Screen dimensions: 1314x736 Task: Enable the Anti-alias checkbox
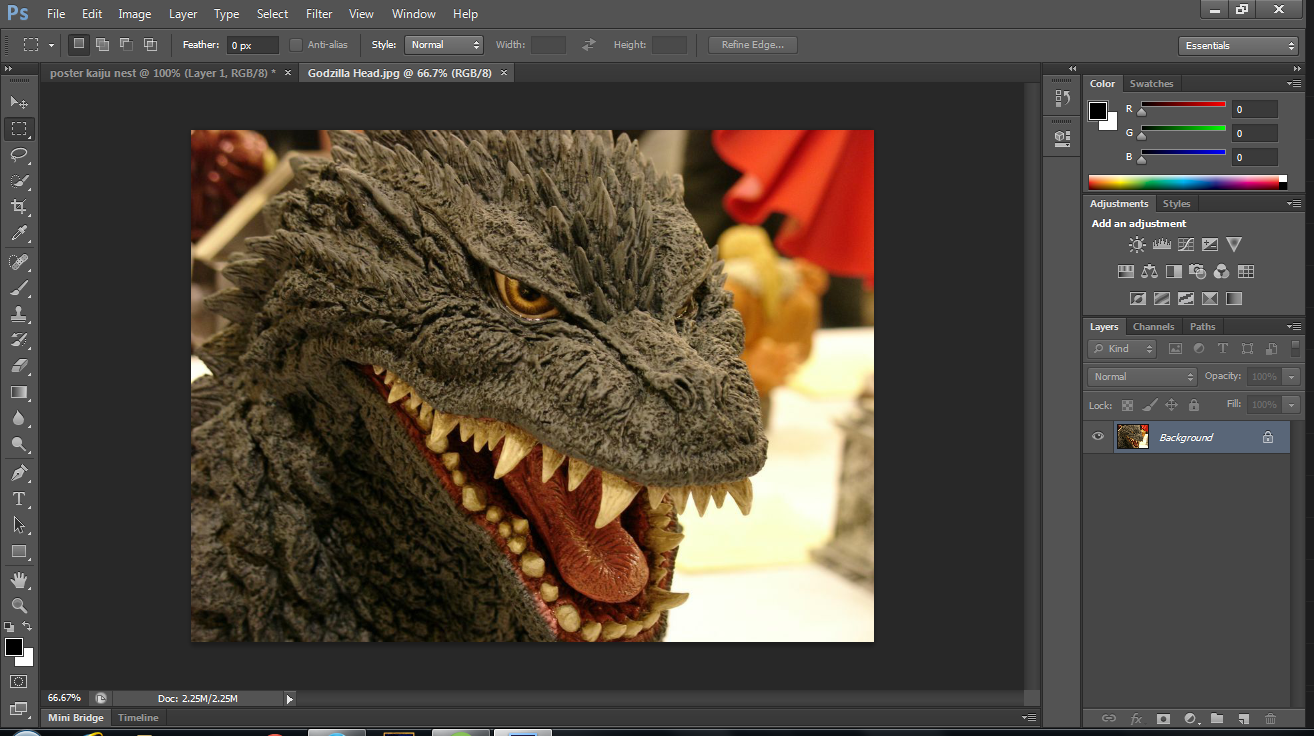(x=296, y=45)
